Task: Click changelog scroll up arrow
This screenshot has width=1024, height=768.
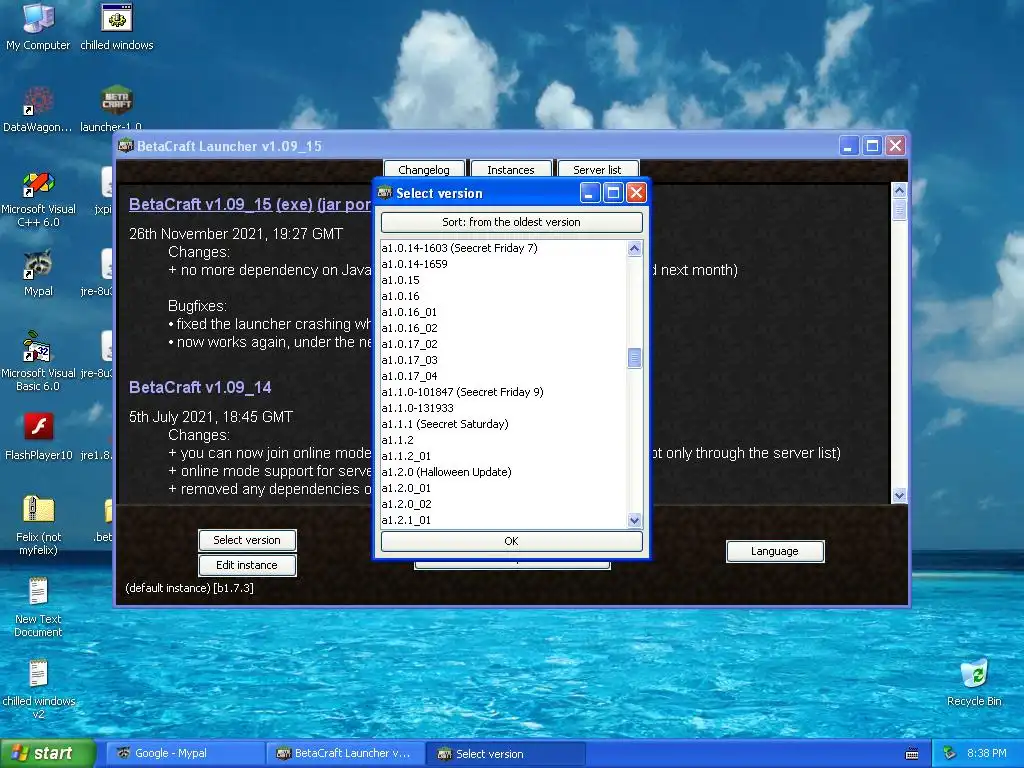Action: point(899,190)
